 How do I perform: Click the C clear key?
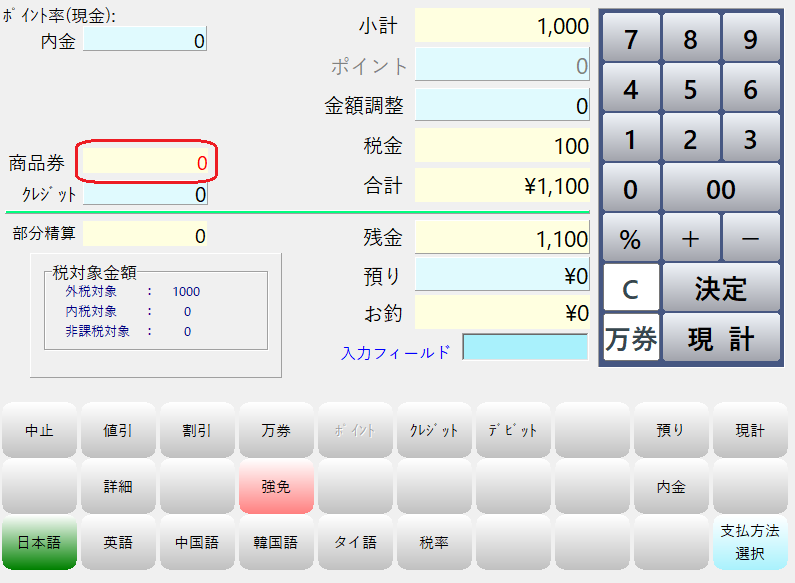click(630, 289)
